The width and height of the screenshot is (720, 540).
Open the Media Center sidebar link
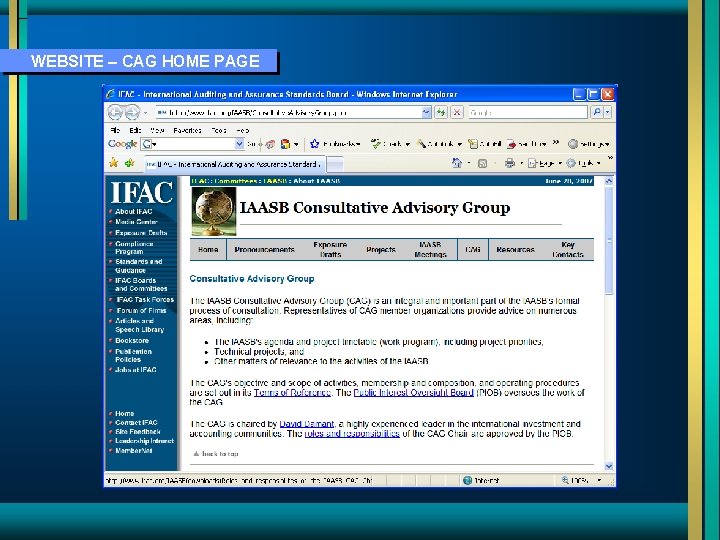click(x=136, y=222)
